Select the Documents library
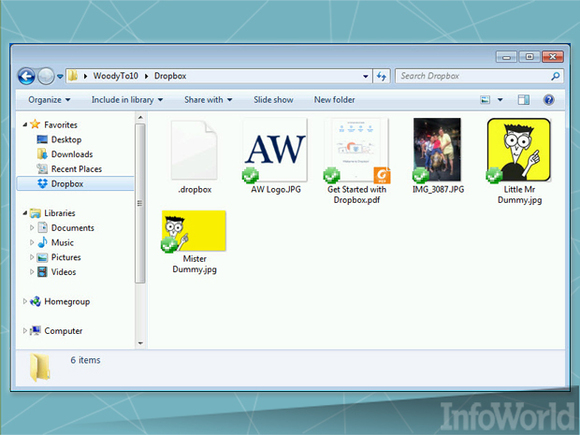The image size is (580, 435). tap(72, 228)
